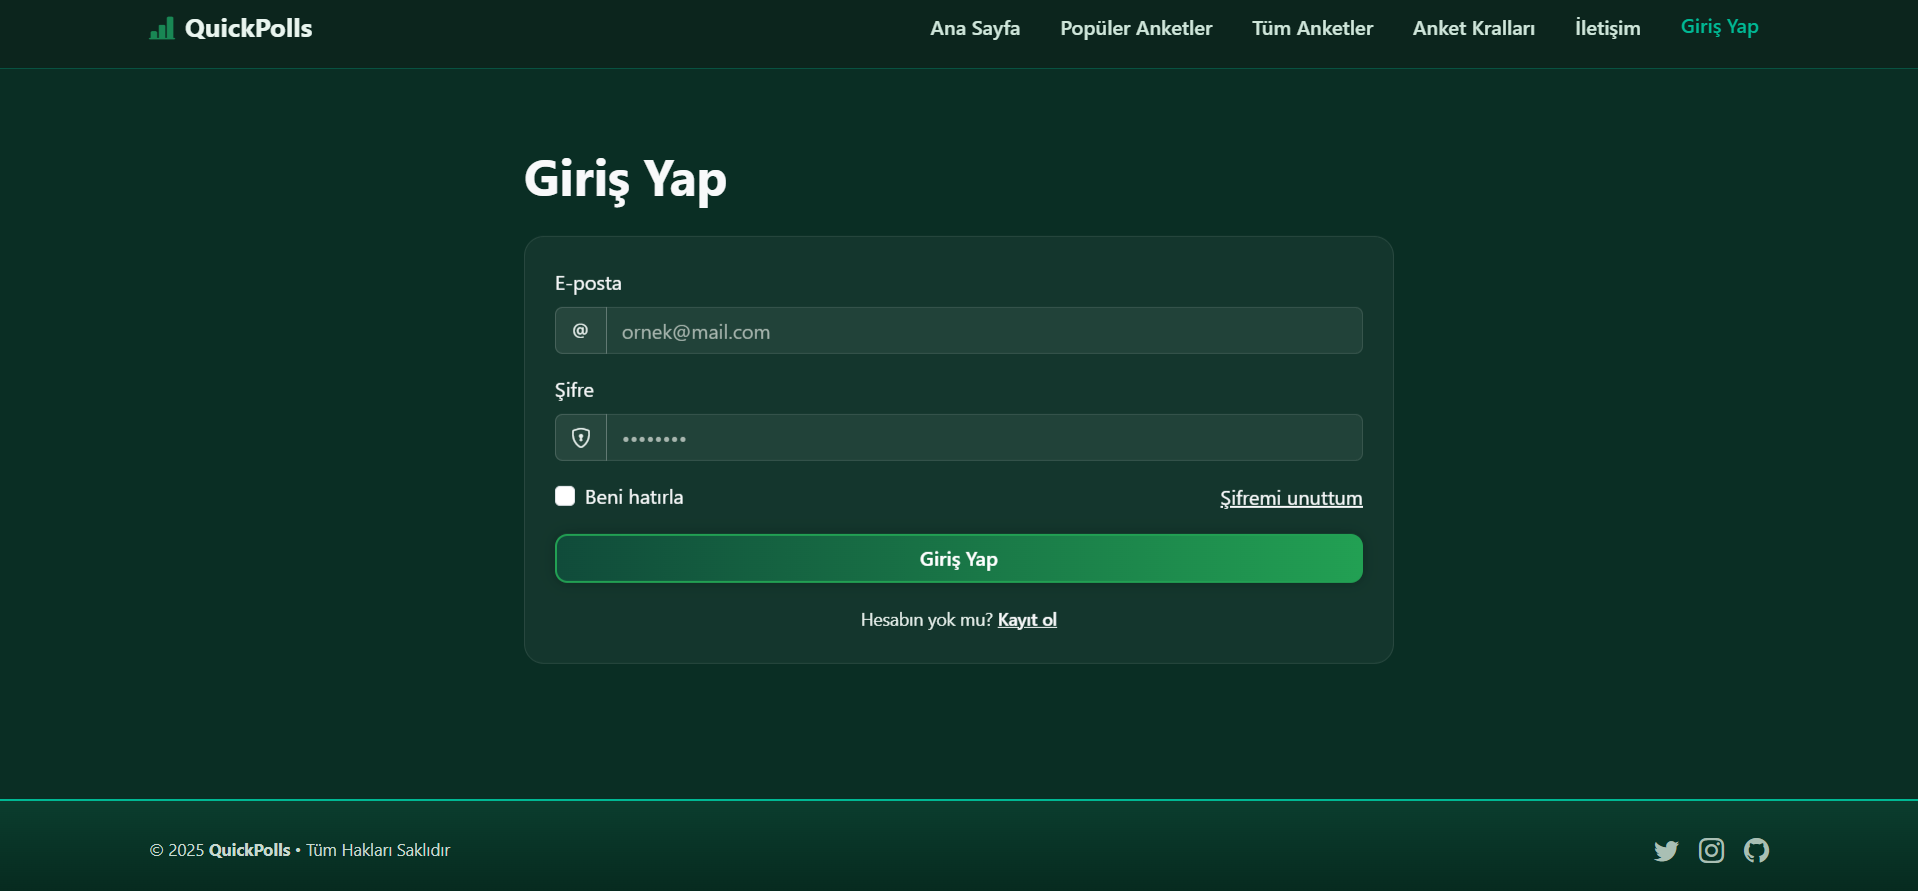Enable the "Beni hatırla" checkbox
Viewport: 1918px width, 891px height.
(565, 497)
